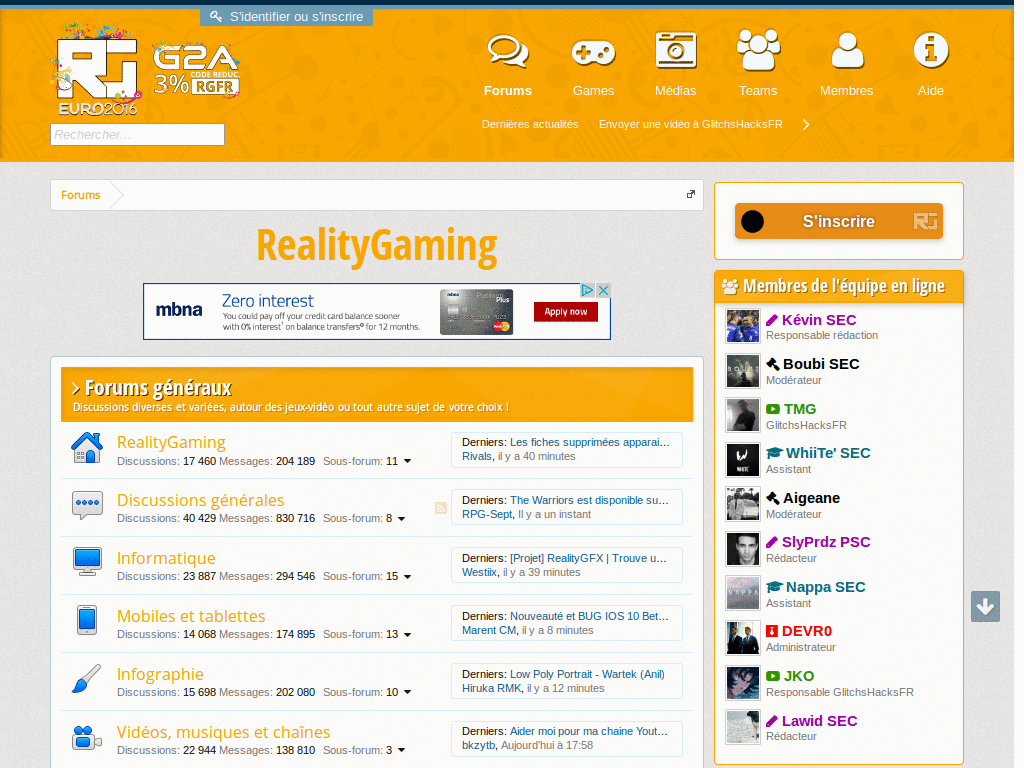
Task: Open WhiiTe' SEC's avatar
Action: click(743, 460)
